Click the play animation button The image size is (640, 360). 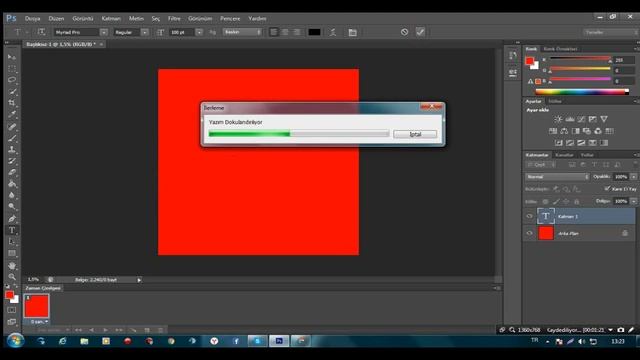(x=105, y=330)
